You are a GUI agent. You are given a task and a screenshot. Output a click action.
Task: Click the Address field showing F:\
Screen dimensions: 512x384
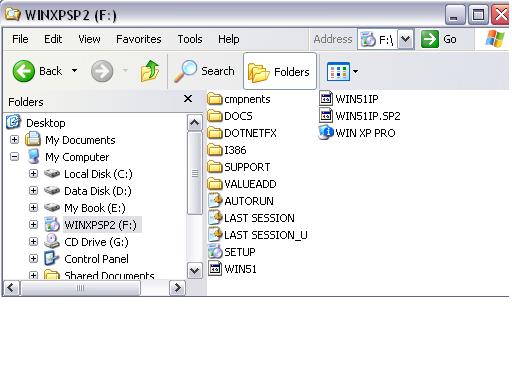coord(378,39)
